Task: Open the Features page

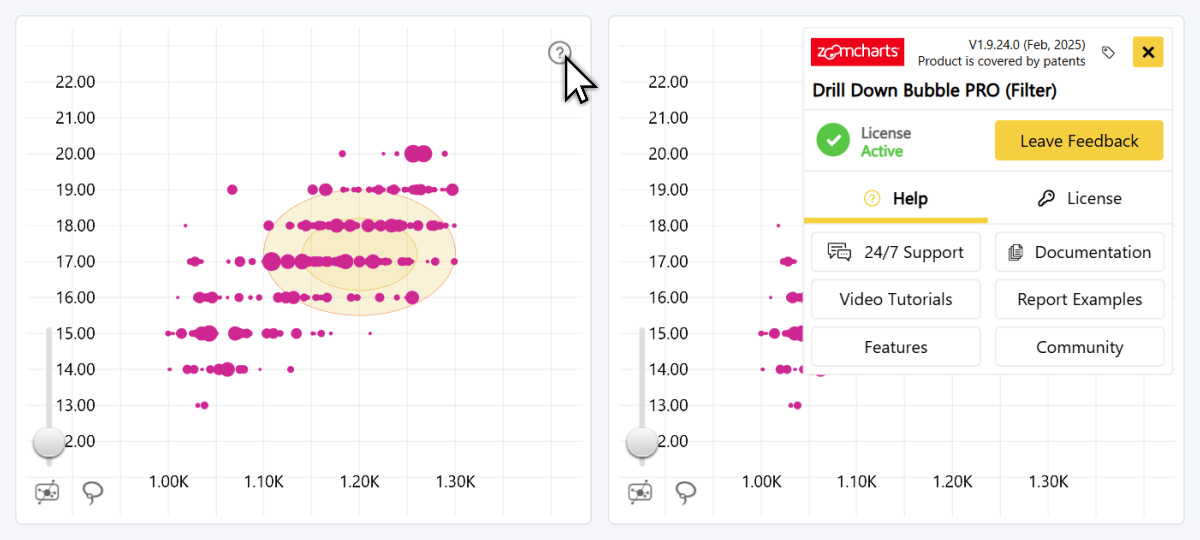Action: [x=896, y=347]
